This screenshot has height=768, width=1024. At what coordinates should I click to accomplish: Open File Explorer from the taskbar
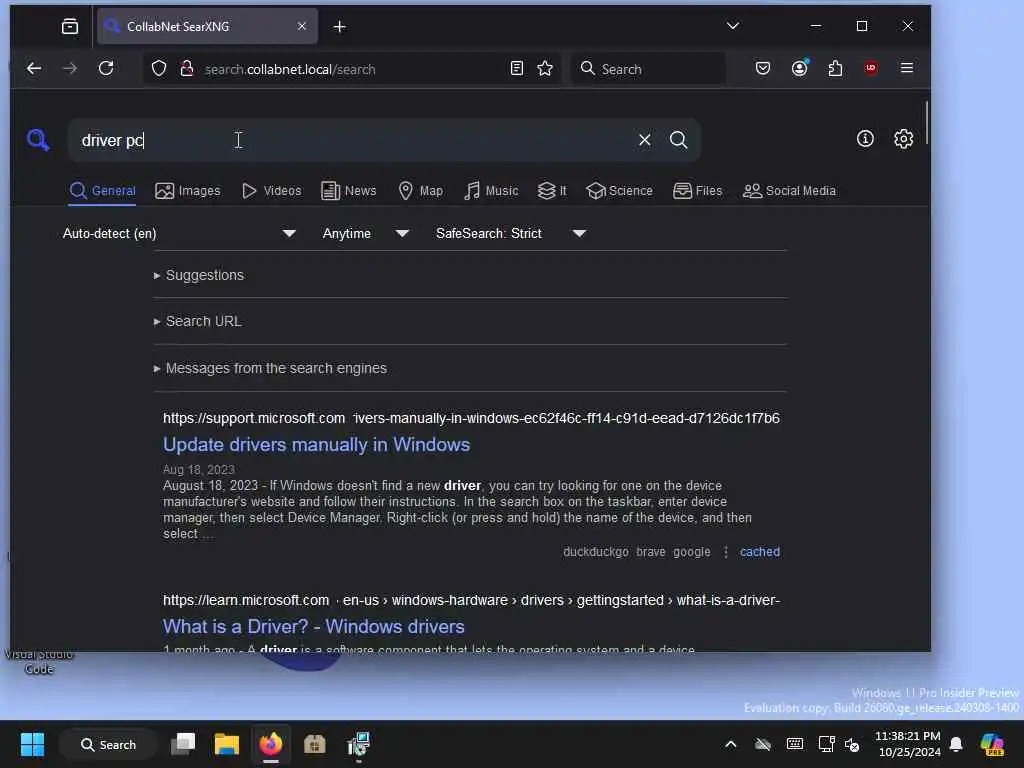[227, 744]
